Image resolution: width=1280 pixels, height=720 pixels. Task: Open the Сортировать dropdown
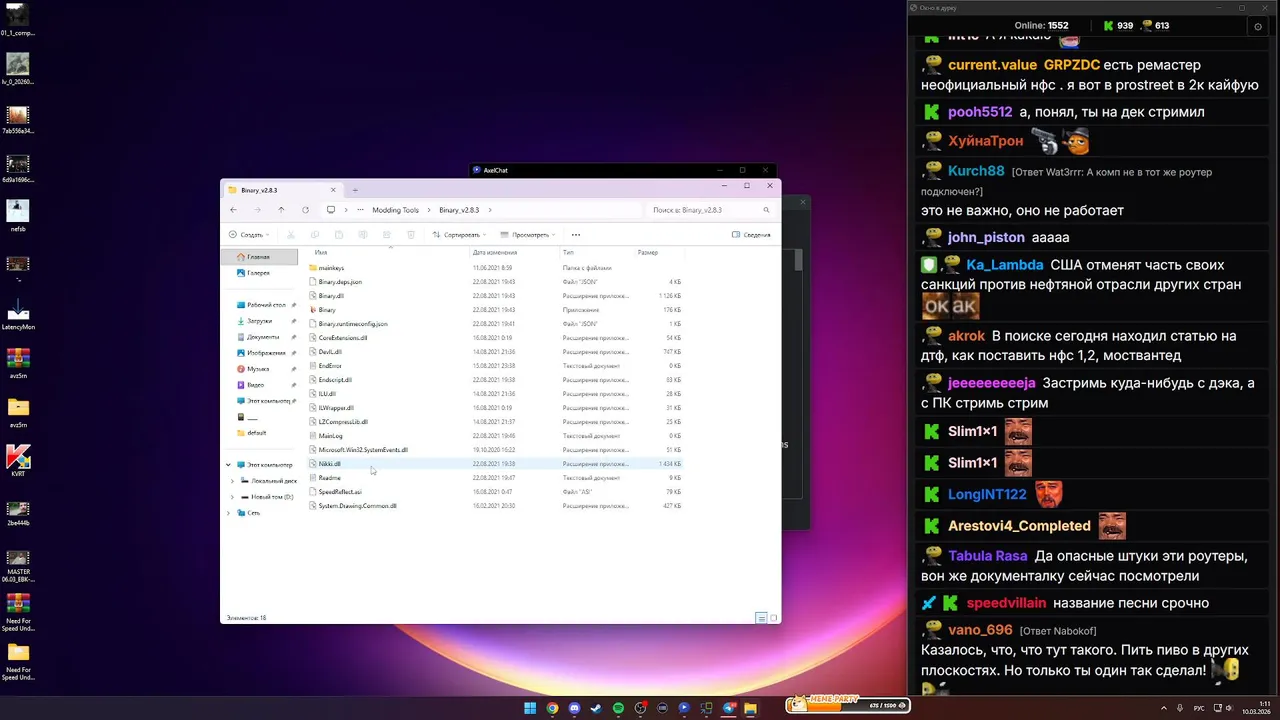click(460, 235)
